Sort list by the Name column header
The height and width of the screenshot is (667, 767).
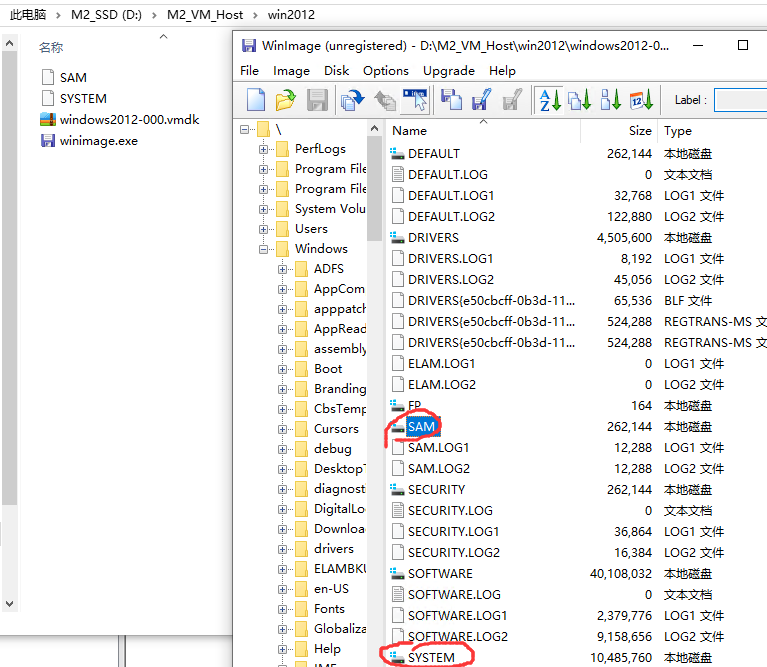pyautogui.click(x=483, y=131)
